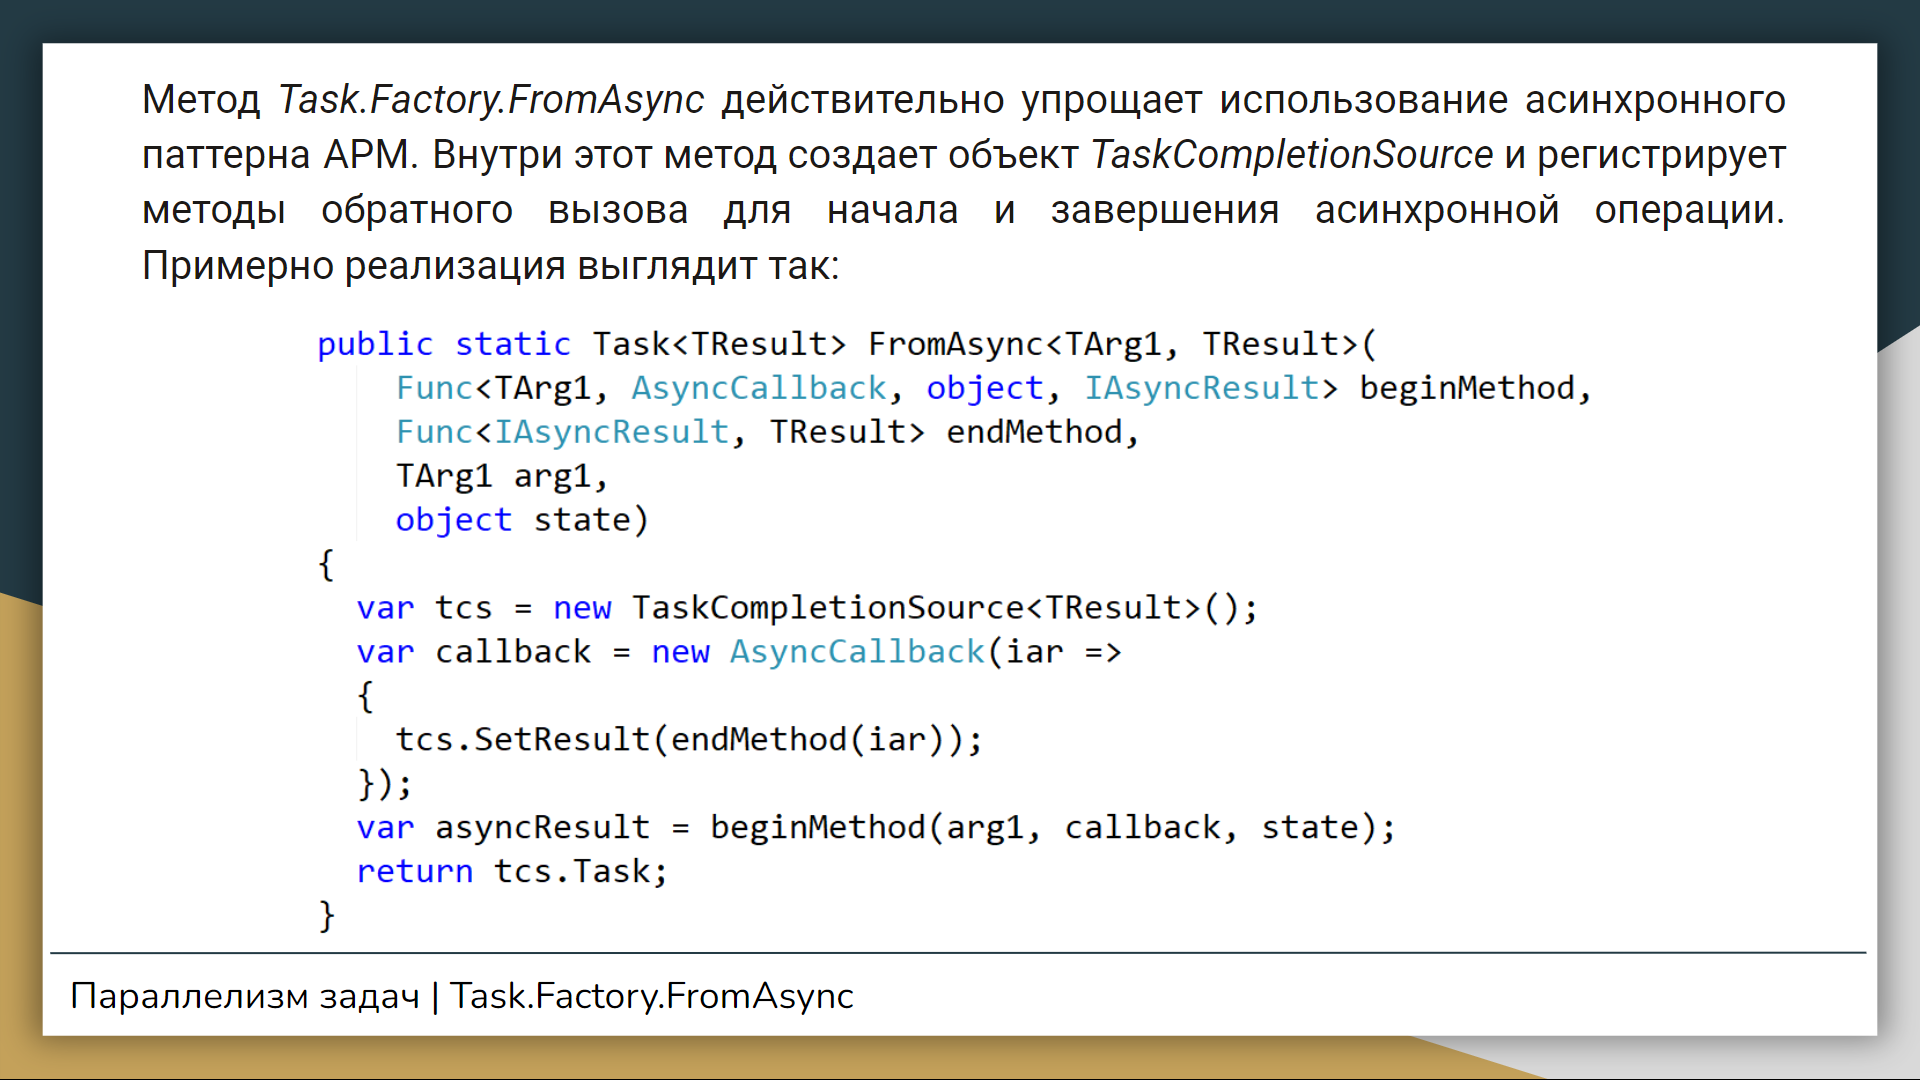Click the italic Task.Factory.FromAsync text in the paragraph
Screen dimensions: 1920x1080
[x=491, y=100]
